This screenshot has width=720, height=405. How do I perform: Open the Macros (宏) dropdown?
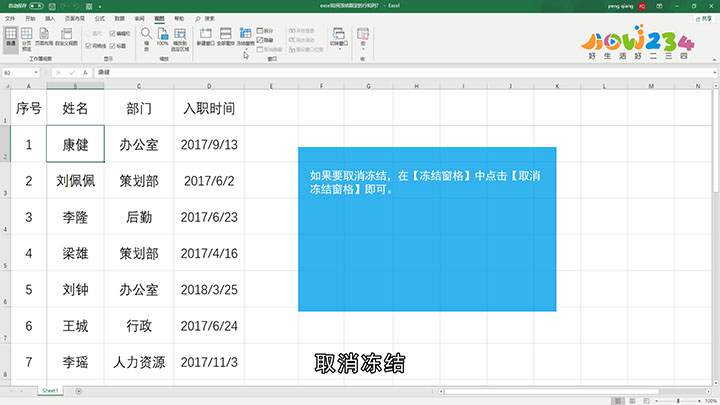pos(363,38)
